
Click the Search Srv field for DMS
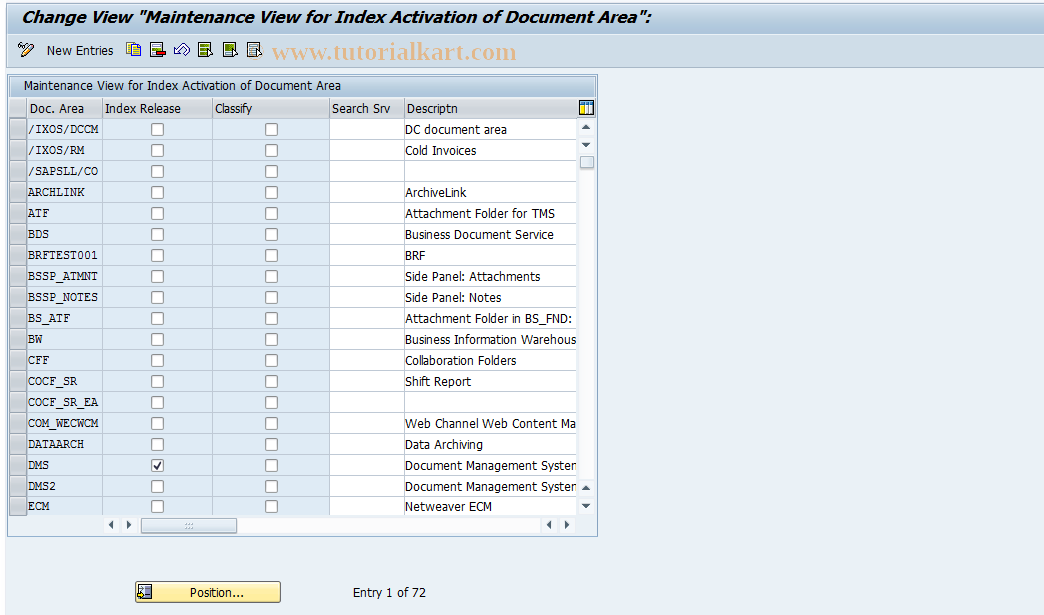[x=367, y=465]
